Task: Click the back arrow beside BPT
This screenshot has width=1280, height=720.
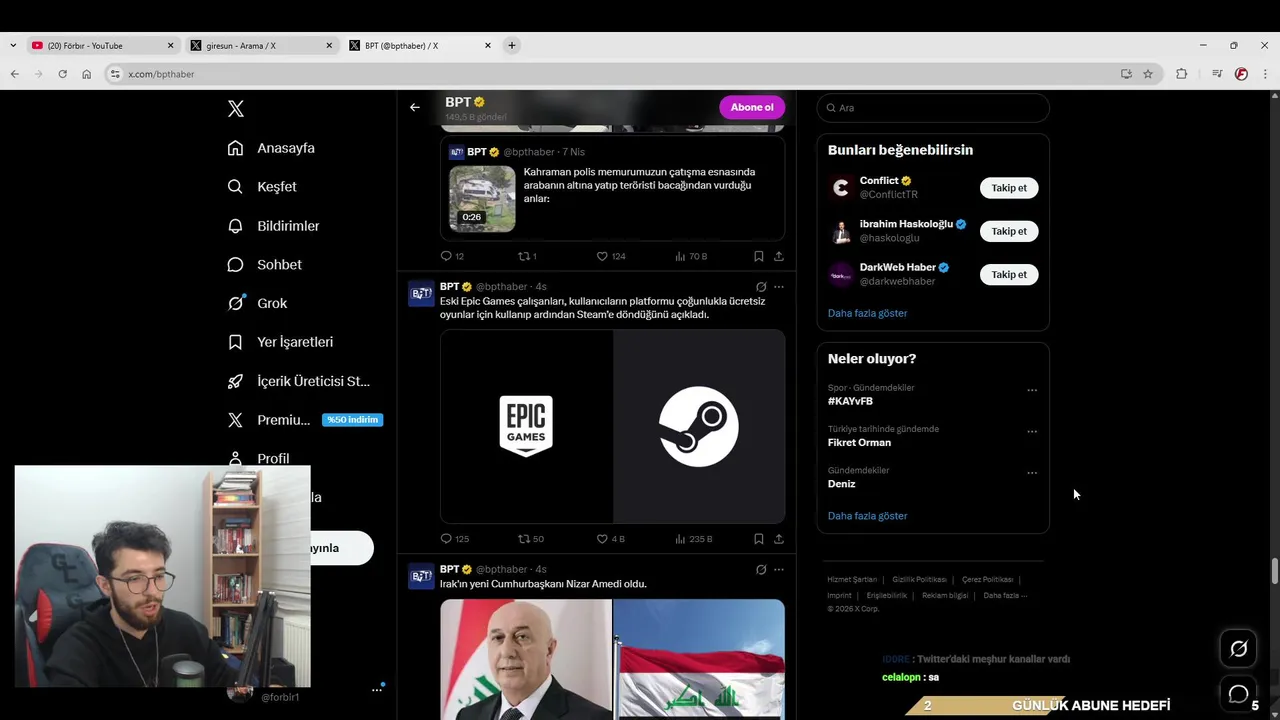Action: 415,107
